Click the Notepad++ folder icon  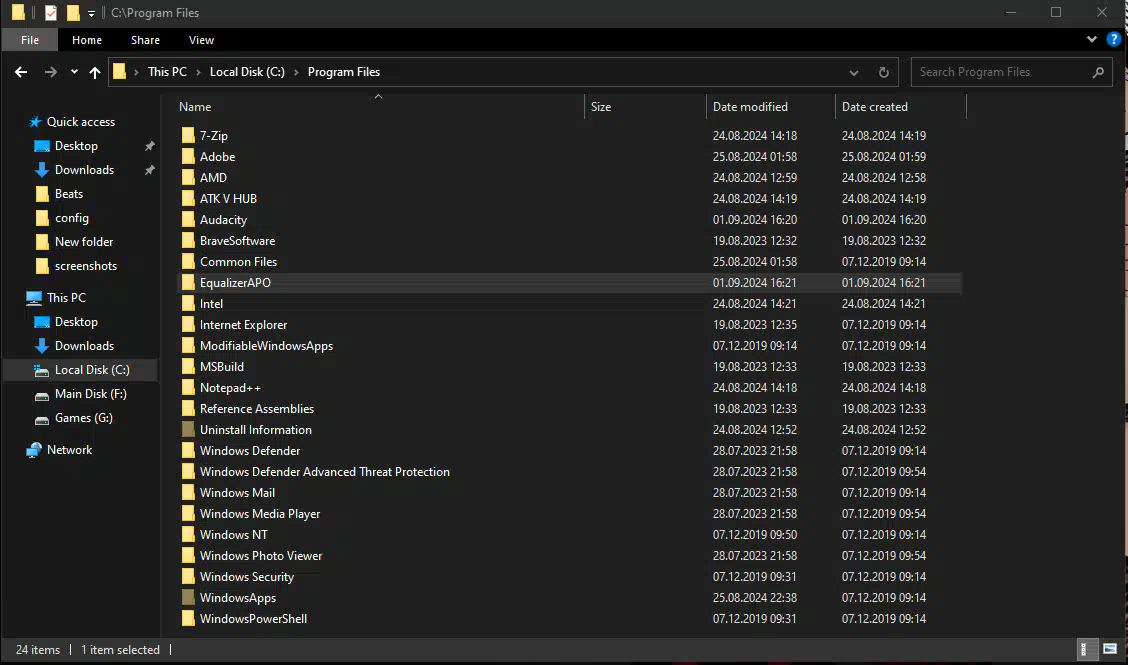click(188, 387)
